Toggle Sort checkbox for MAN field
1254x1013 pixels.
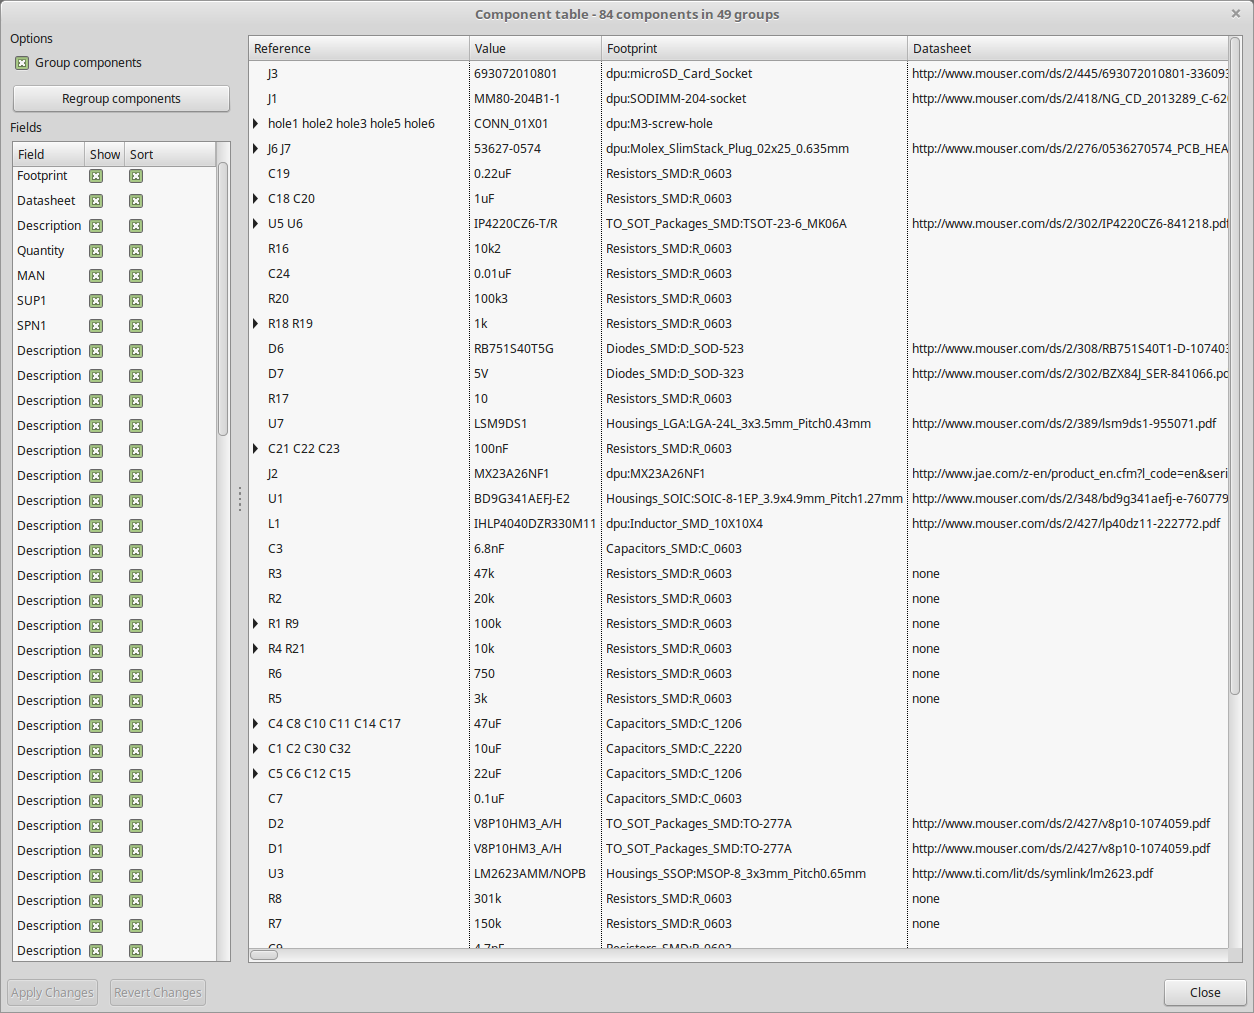[136, 276]
